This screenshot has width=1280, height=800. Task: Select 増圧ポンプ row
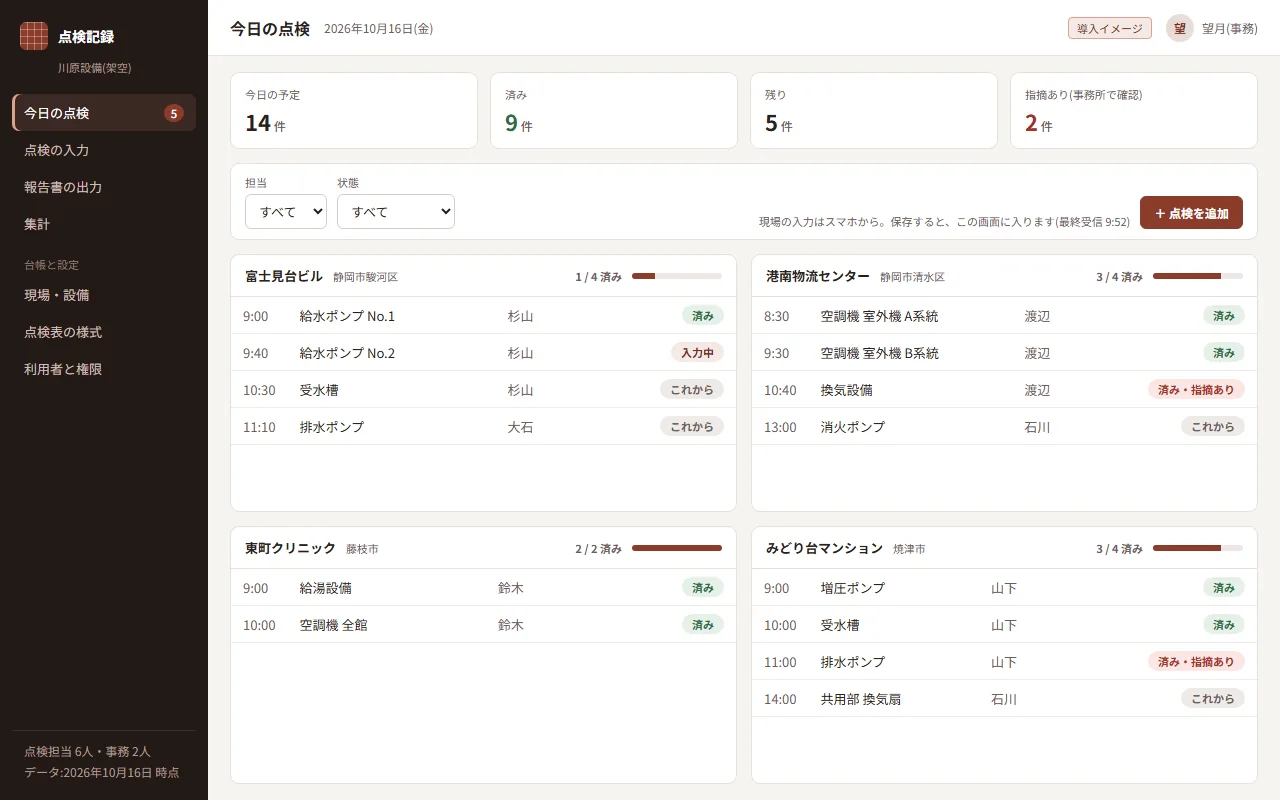[x=1004, y=588]
